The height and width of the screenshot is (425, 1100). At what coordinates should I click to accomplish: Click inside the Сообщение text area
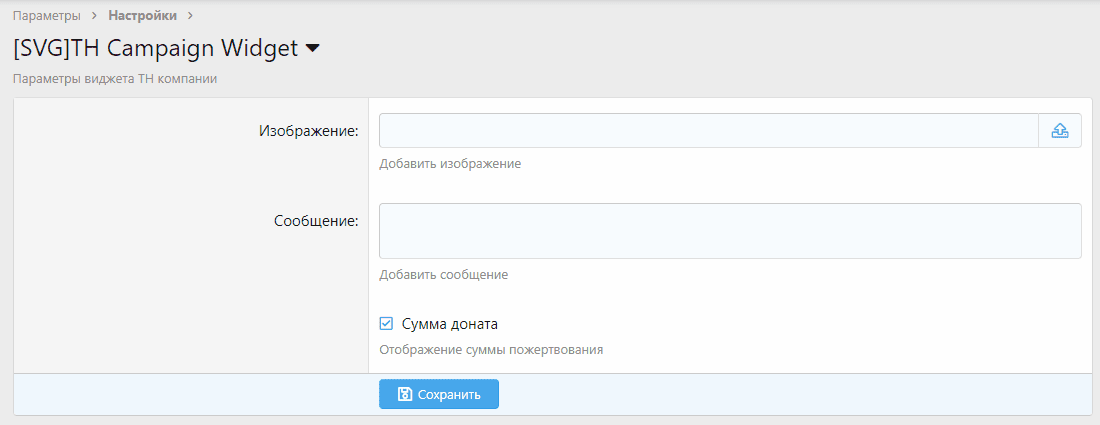pos(730,231)
